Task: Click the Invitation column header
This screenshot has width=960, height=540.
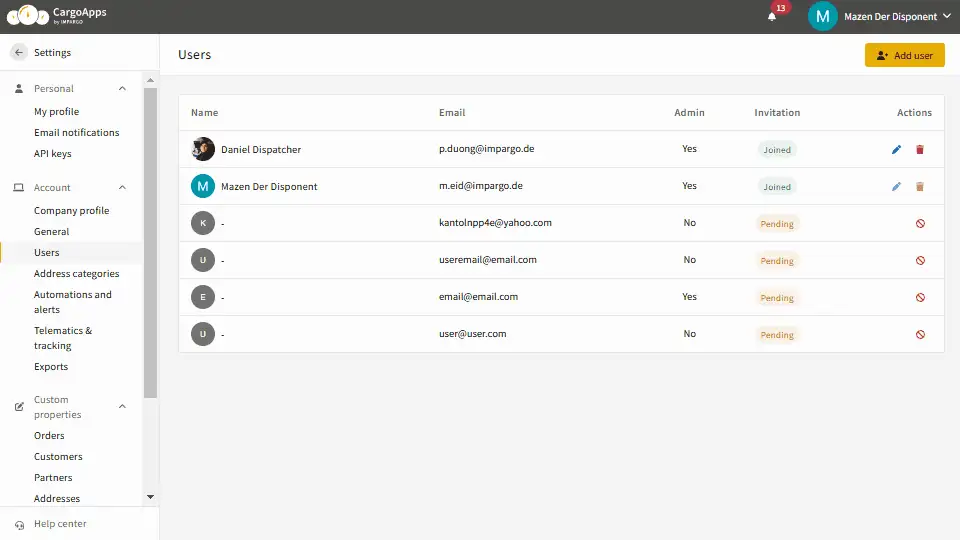Action: [x=777, y=113]
